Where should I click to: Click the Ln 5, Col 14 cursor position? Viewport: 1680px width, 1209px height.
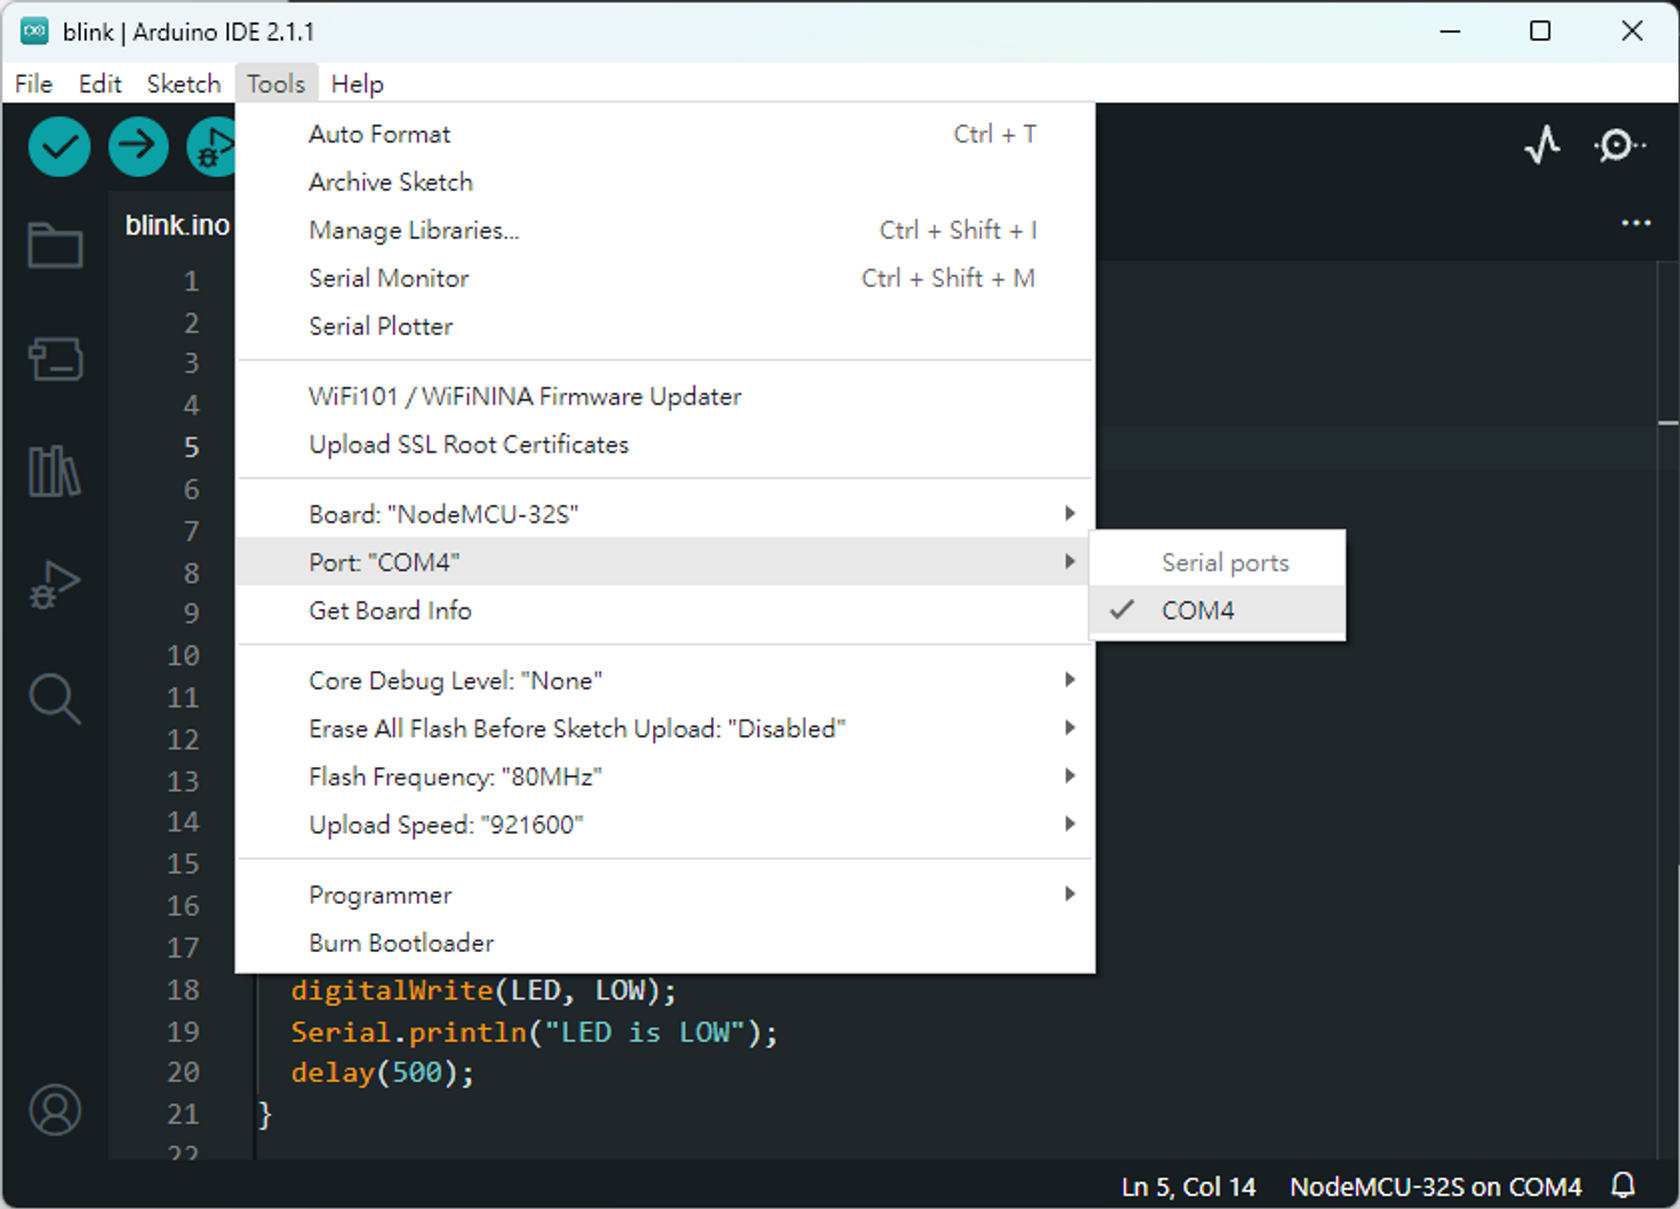click(x=1188, y=1187)
